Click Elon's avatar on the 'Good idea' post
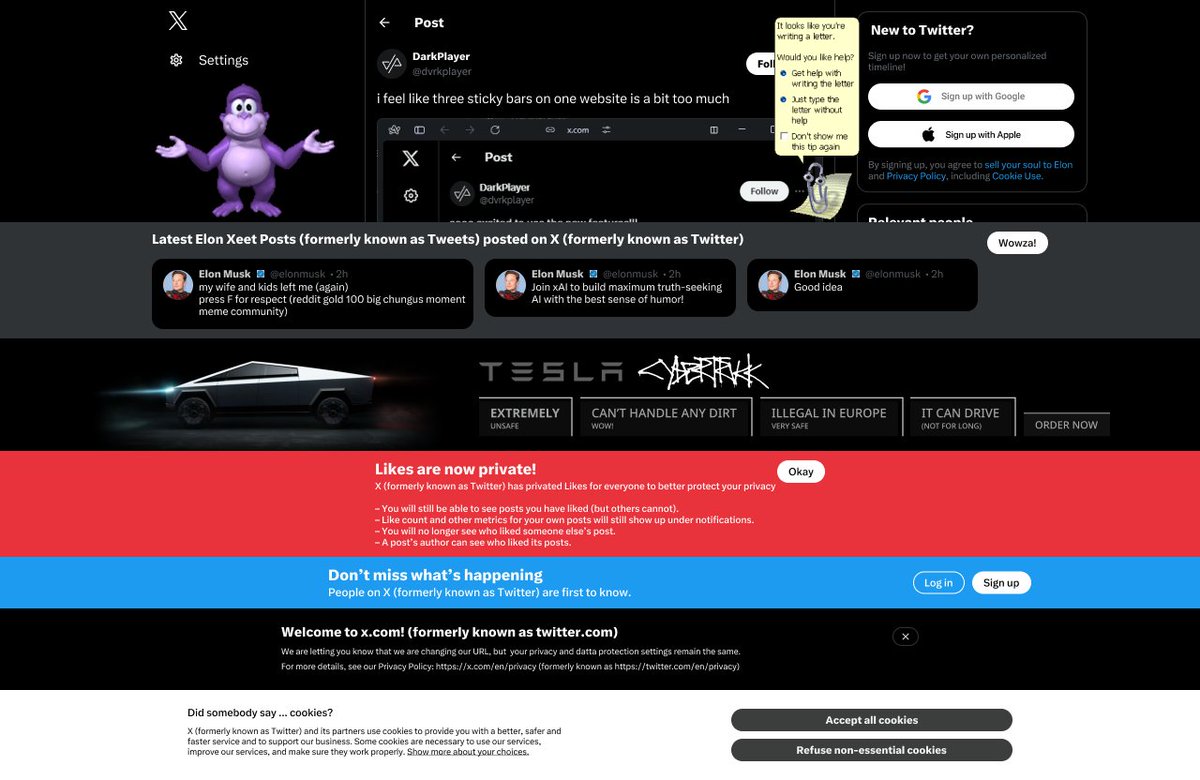 (773, 285)
